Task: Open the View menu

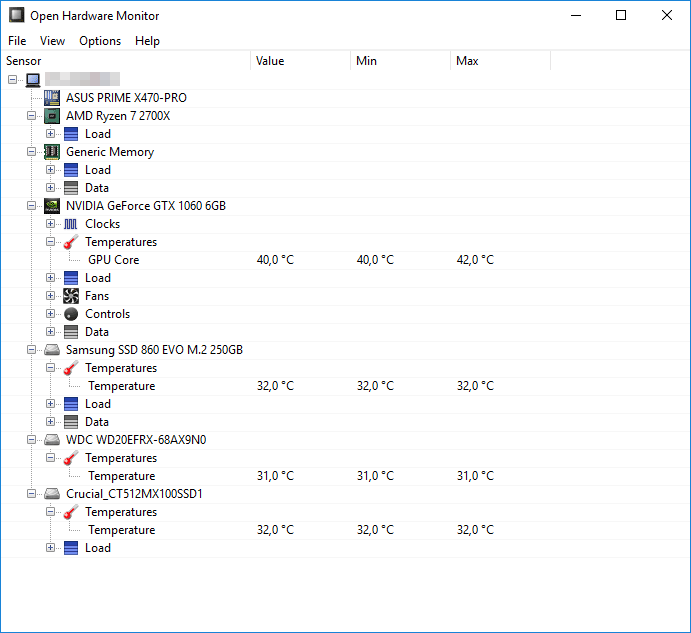Action: point(52,41)
